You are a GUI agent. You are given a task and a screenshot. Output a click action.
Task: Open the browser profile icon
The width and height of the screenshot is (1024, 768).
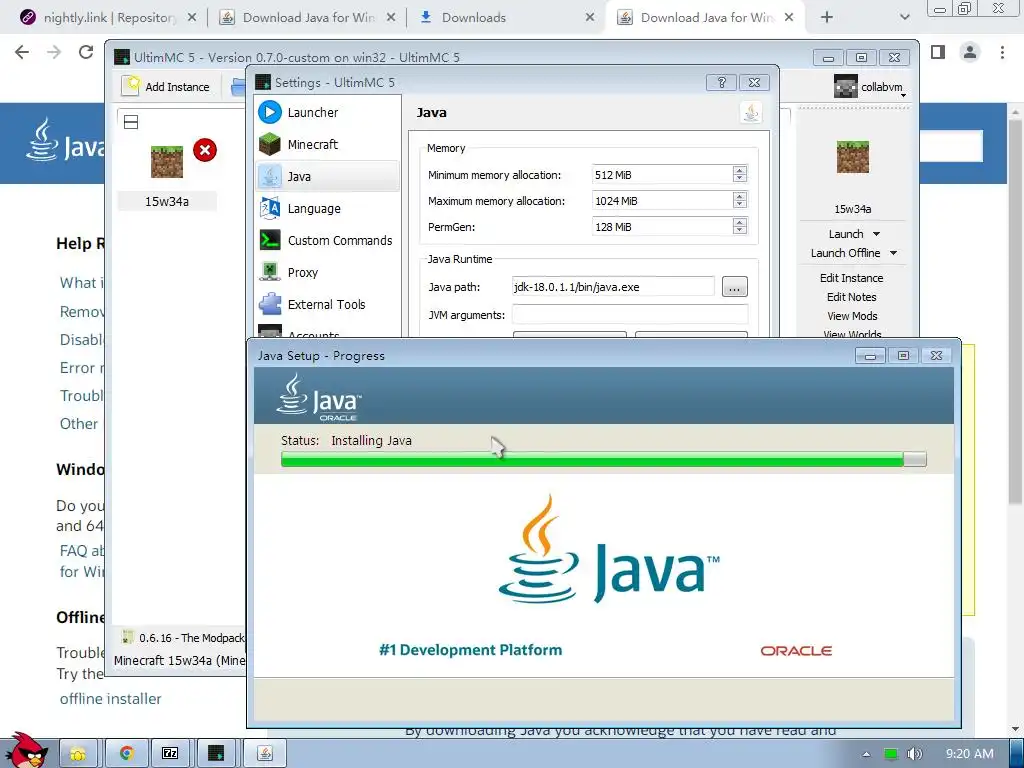970,52
